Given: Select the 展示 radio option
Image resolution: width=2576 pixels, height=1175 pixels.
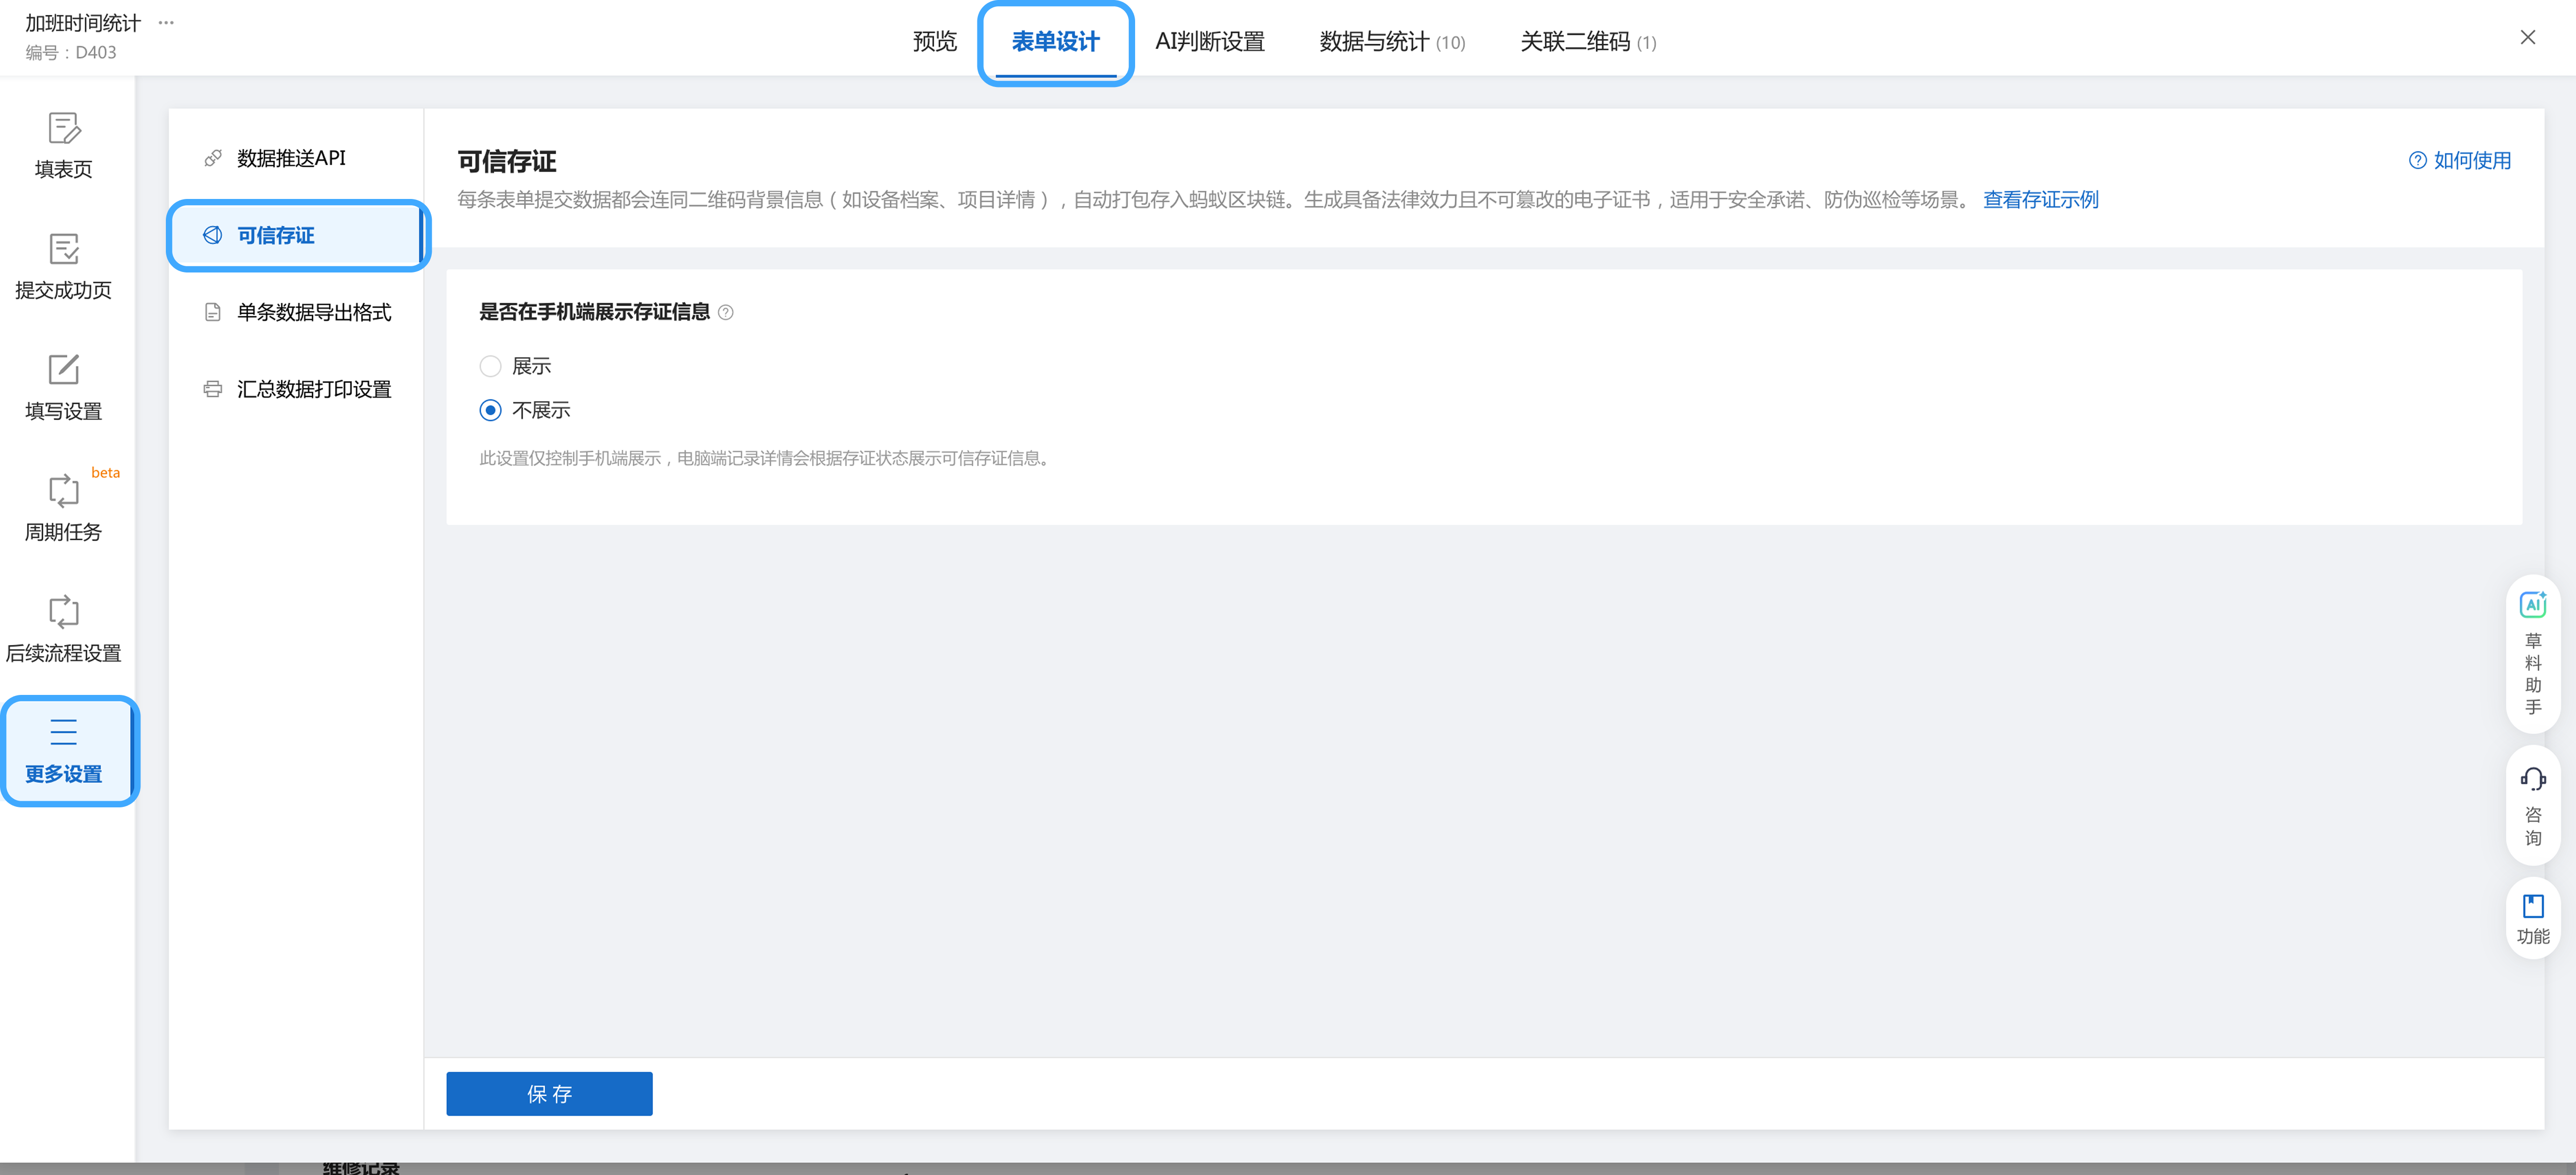Looking at the screenshot, I should 490,367.
